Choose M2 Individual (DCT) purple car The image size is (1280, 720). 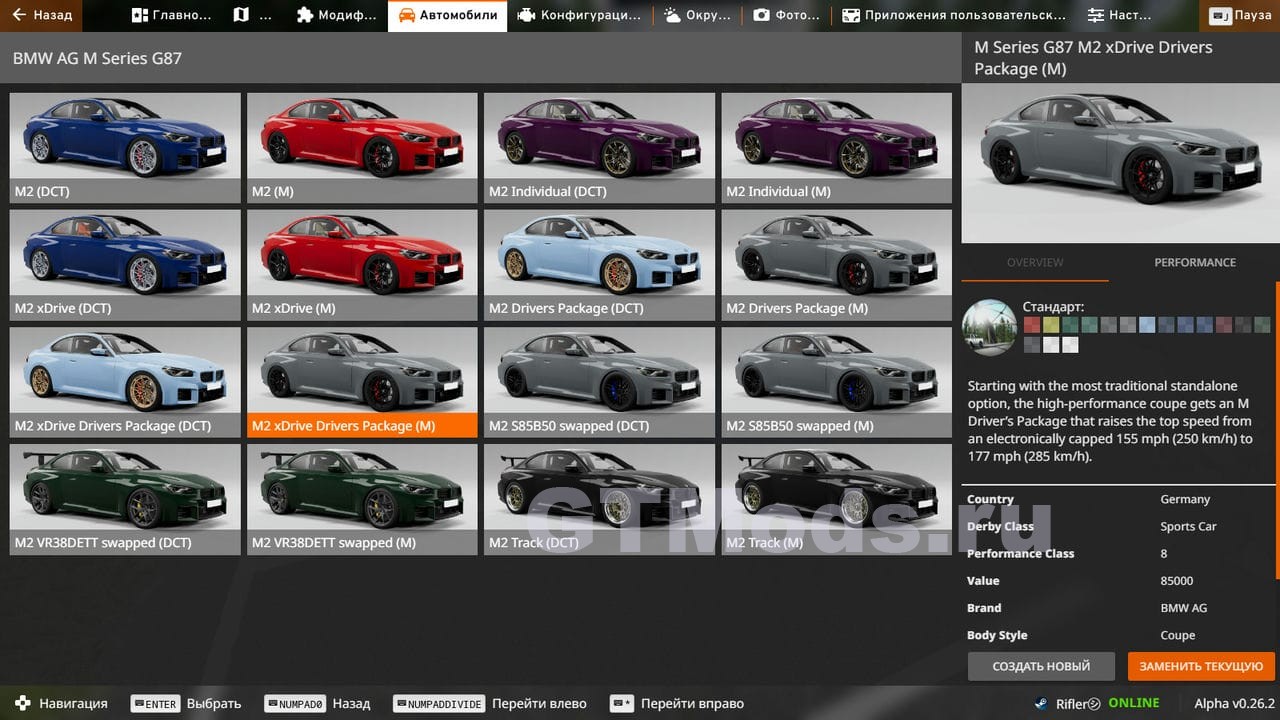pos(599,148)
